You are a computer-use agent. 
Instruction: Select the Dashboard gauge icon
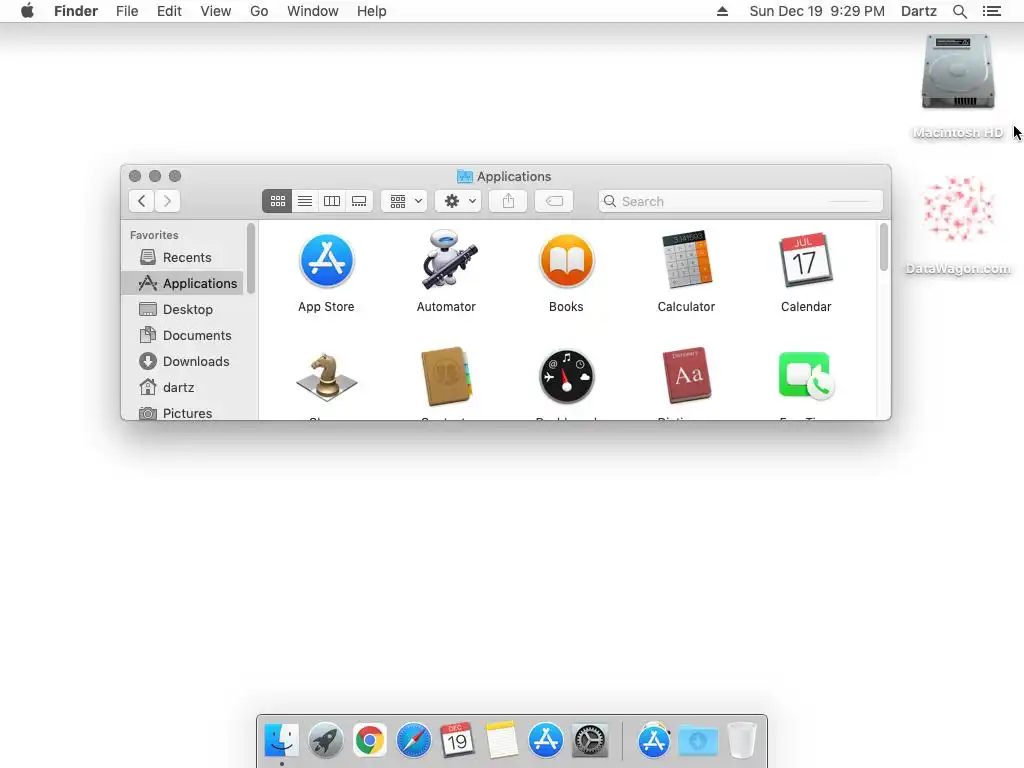566,377
